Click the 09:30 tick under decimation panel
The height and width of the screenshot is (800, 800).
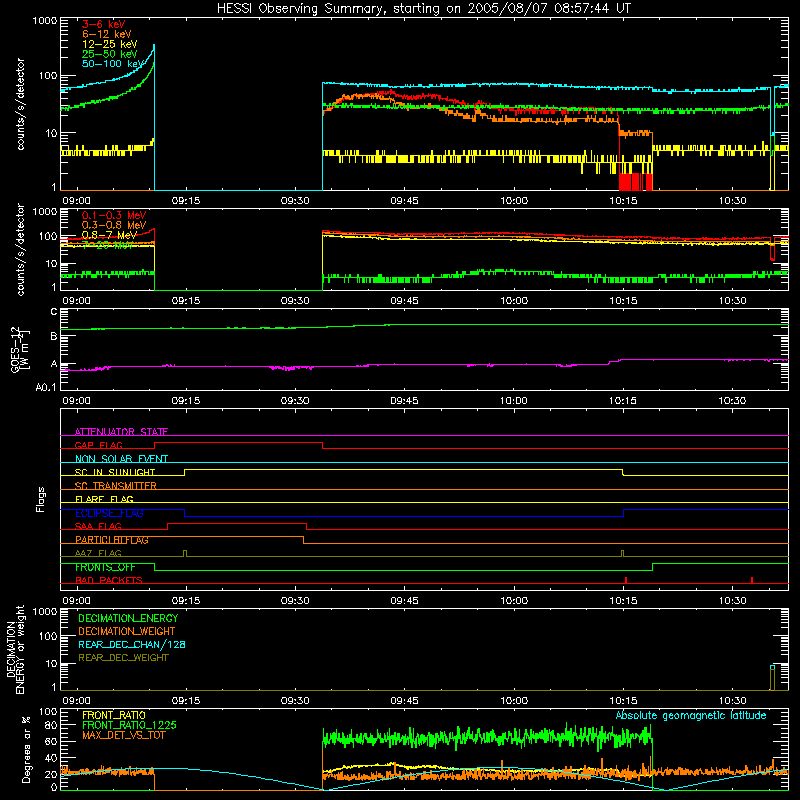click(x=295, y=701)
